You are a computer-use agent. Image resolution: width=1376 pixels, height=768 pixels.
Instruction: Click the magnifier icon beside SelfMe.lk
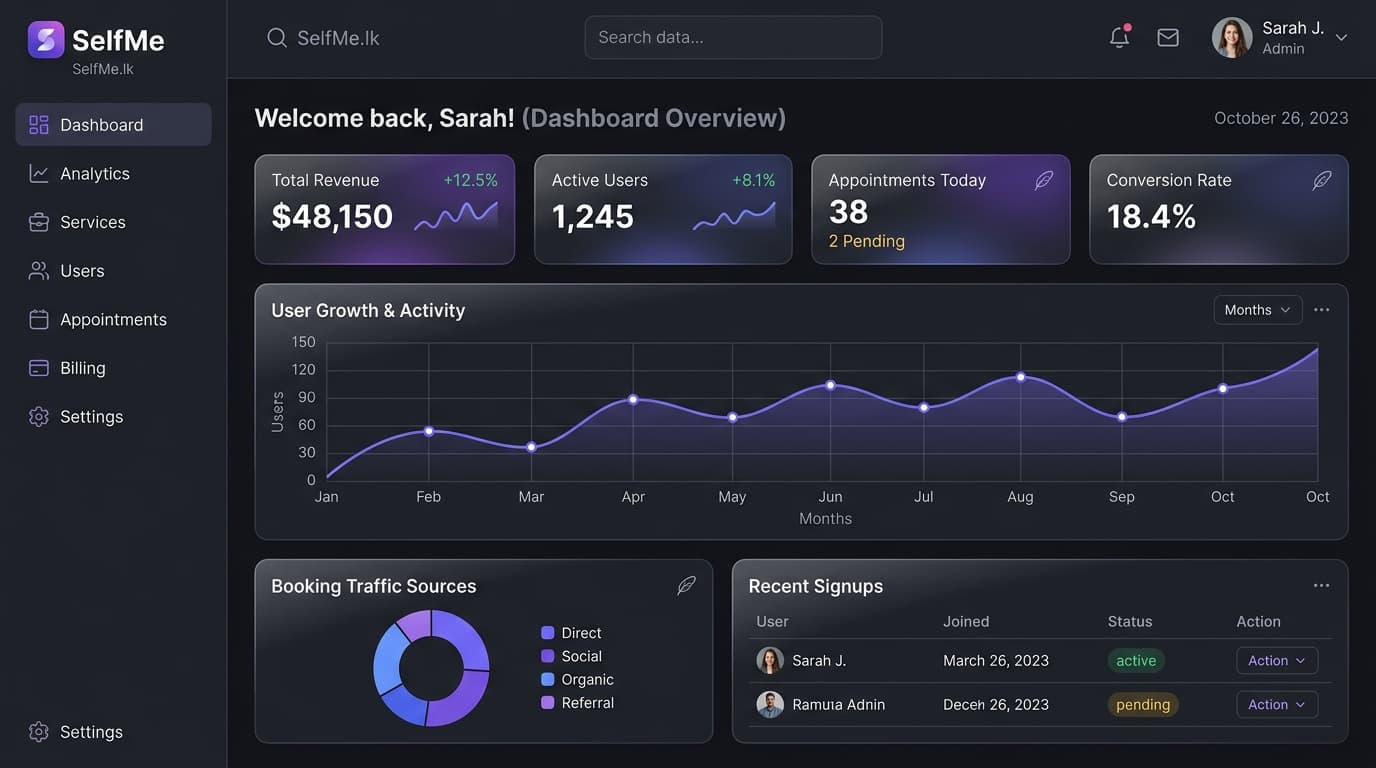(x=277, y=38)
